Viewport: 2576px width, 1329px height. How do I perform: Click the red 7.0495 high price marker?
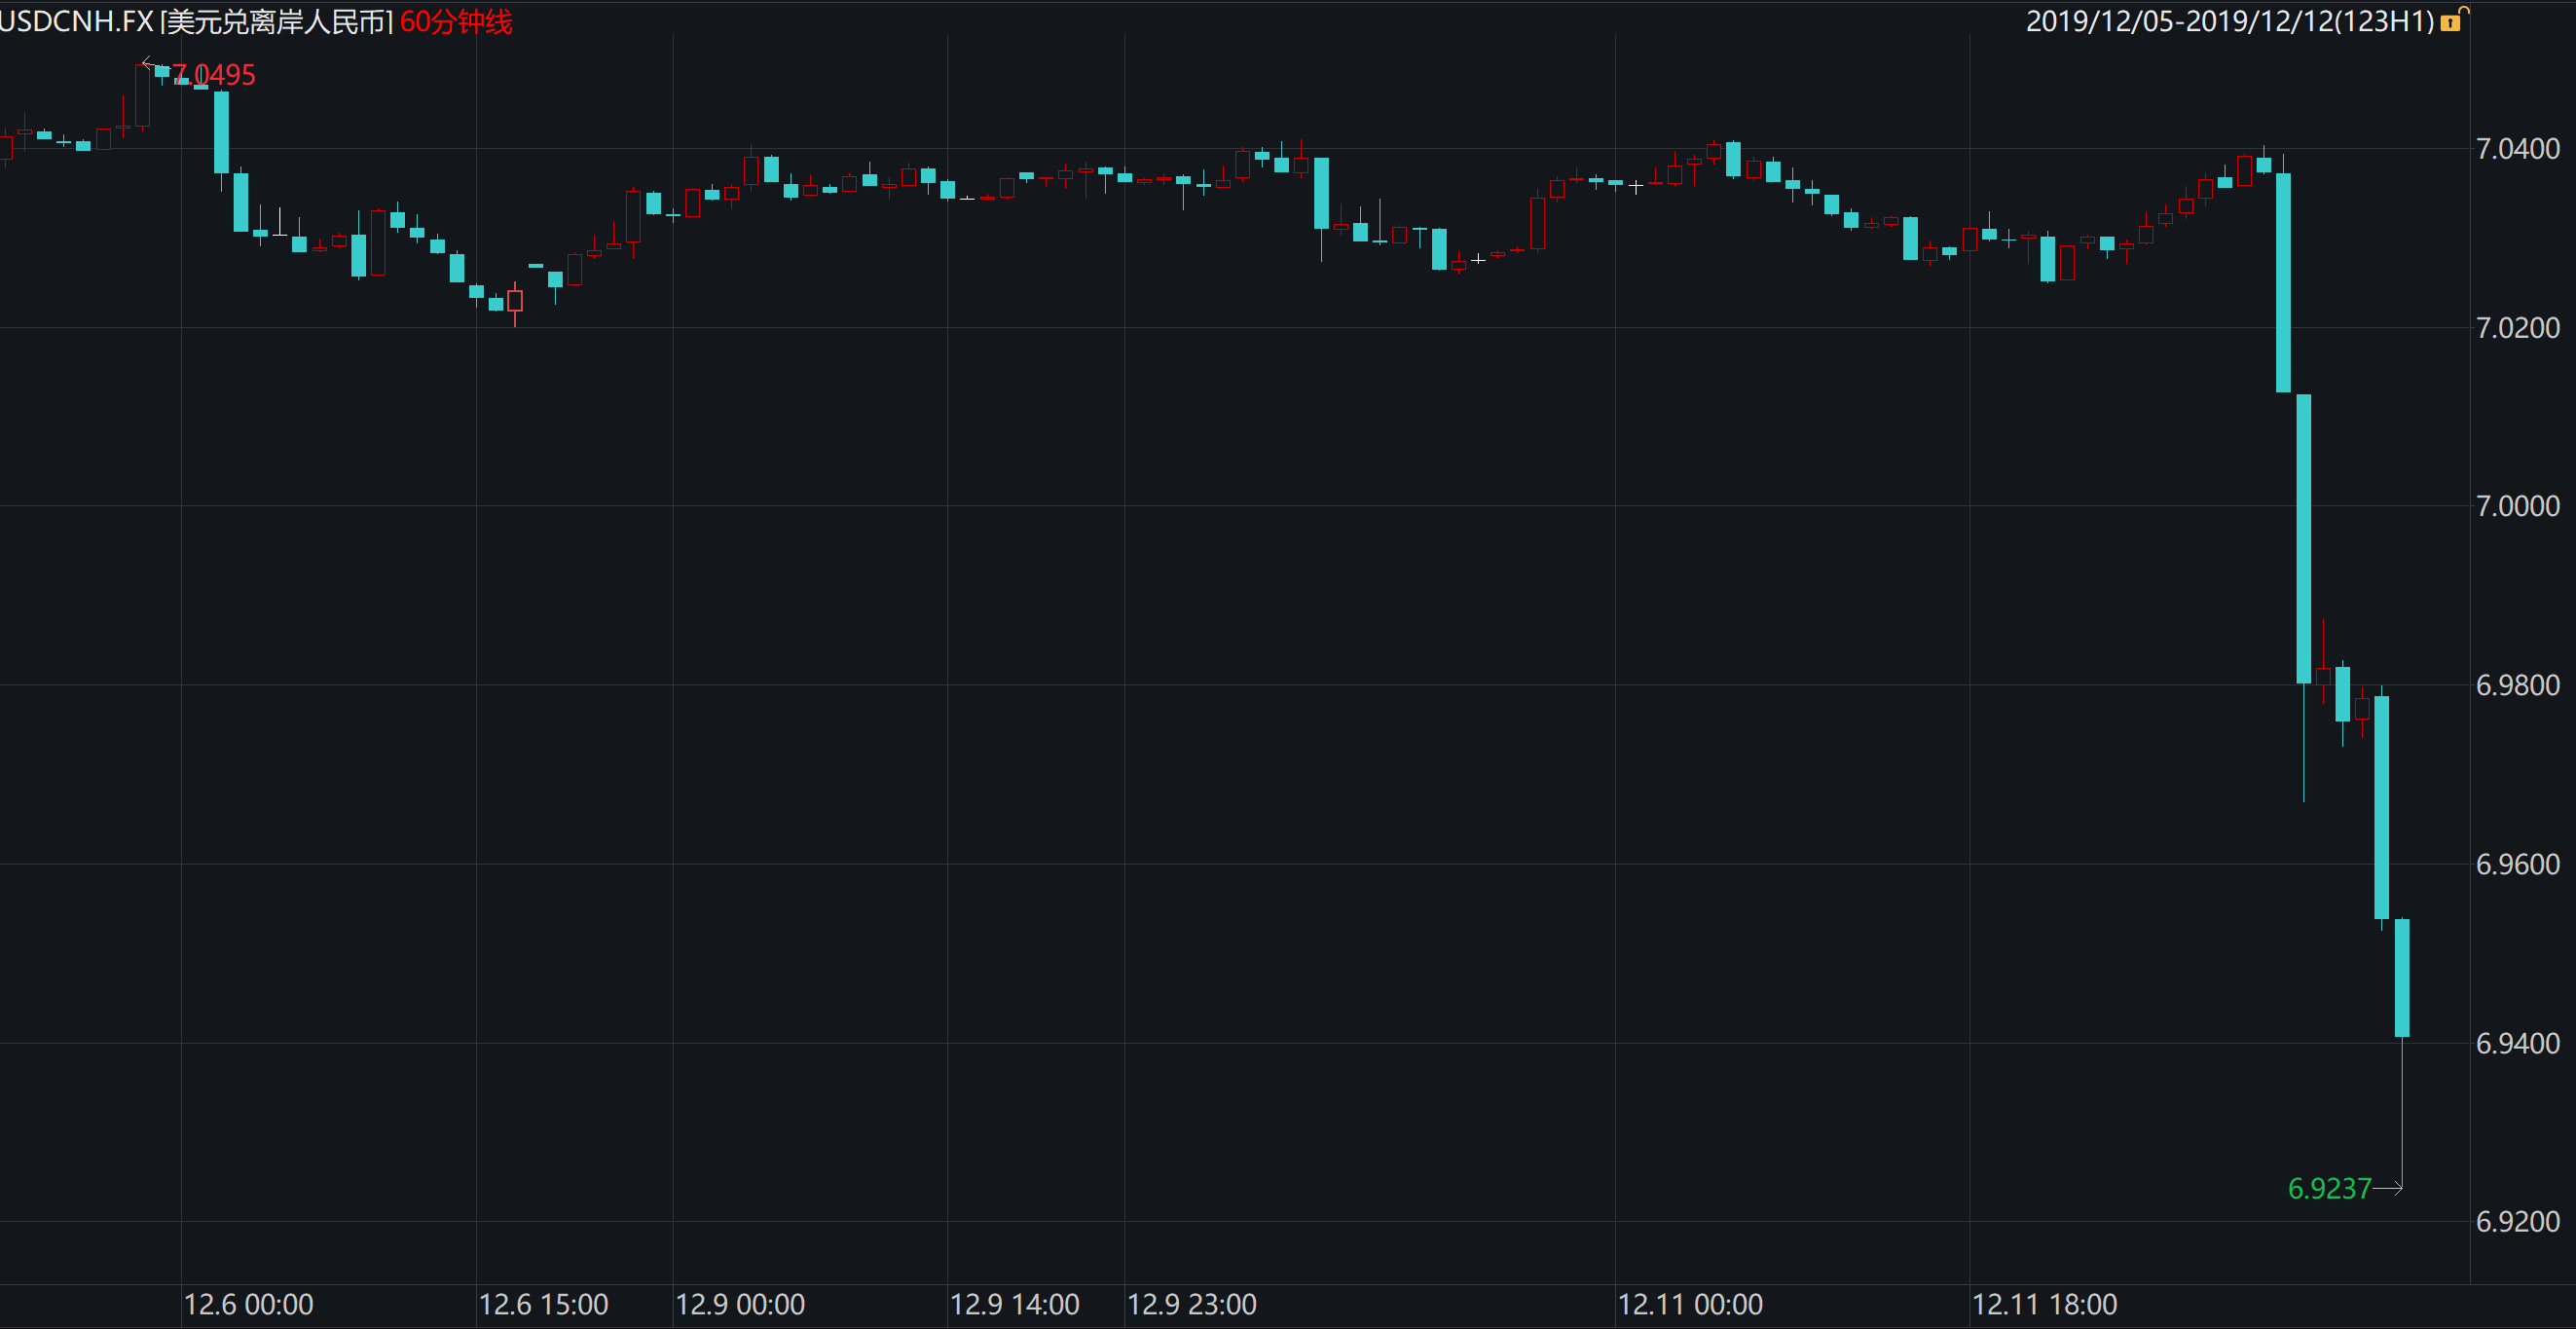(214, 75)
